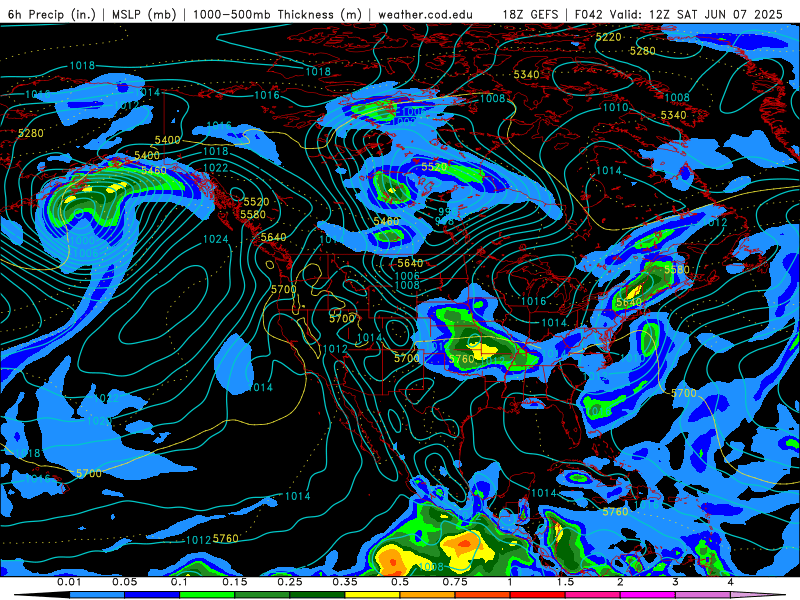Click the bright green 0.1–0.15 legend swatch

click(207, 595)
